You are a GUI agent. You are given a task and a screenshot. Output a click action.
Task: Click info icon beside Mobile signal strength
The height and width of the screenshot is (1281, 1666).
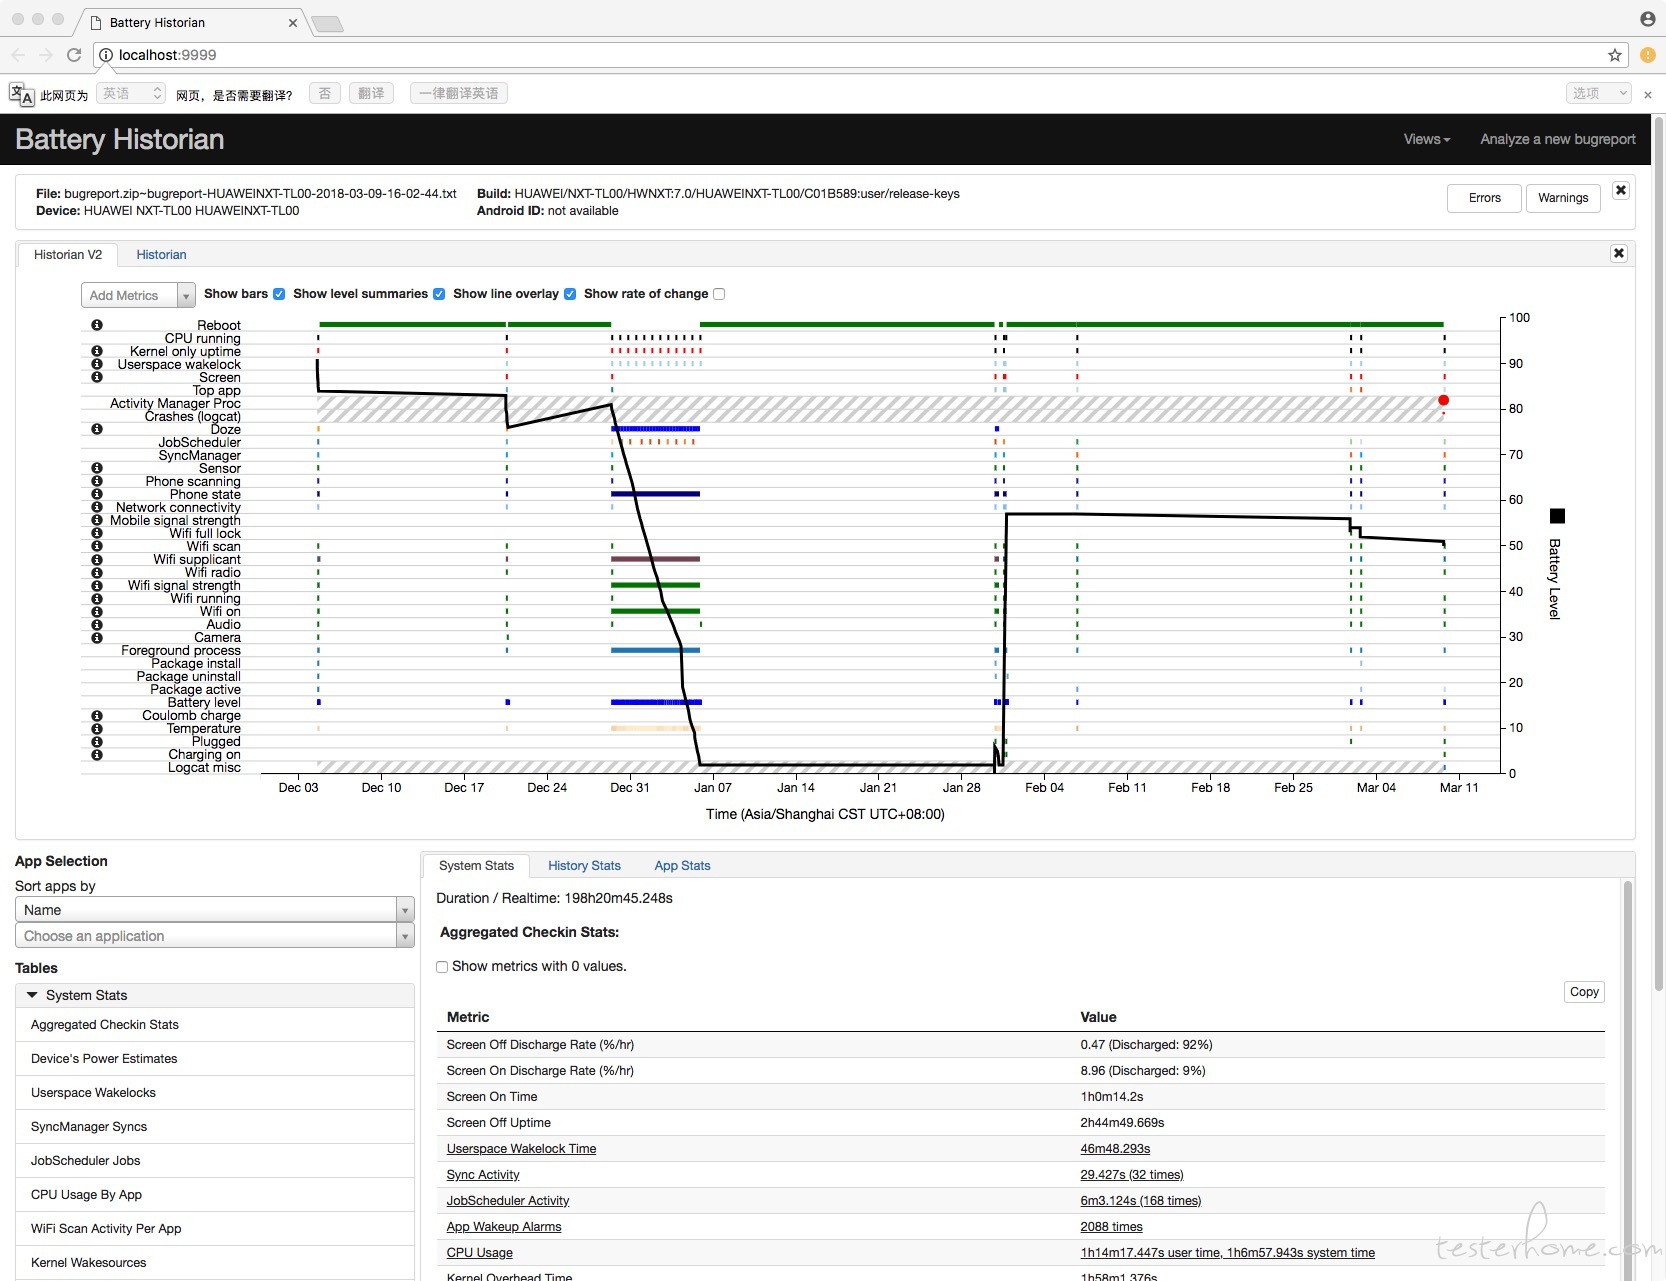point(97,520)
